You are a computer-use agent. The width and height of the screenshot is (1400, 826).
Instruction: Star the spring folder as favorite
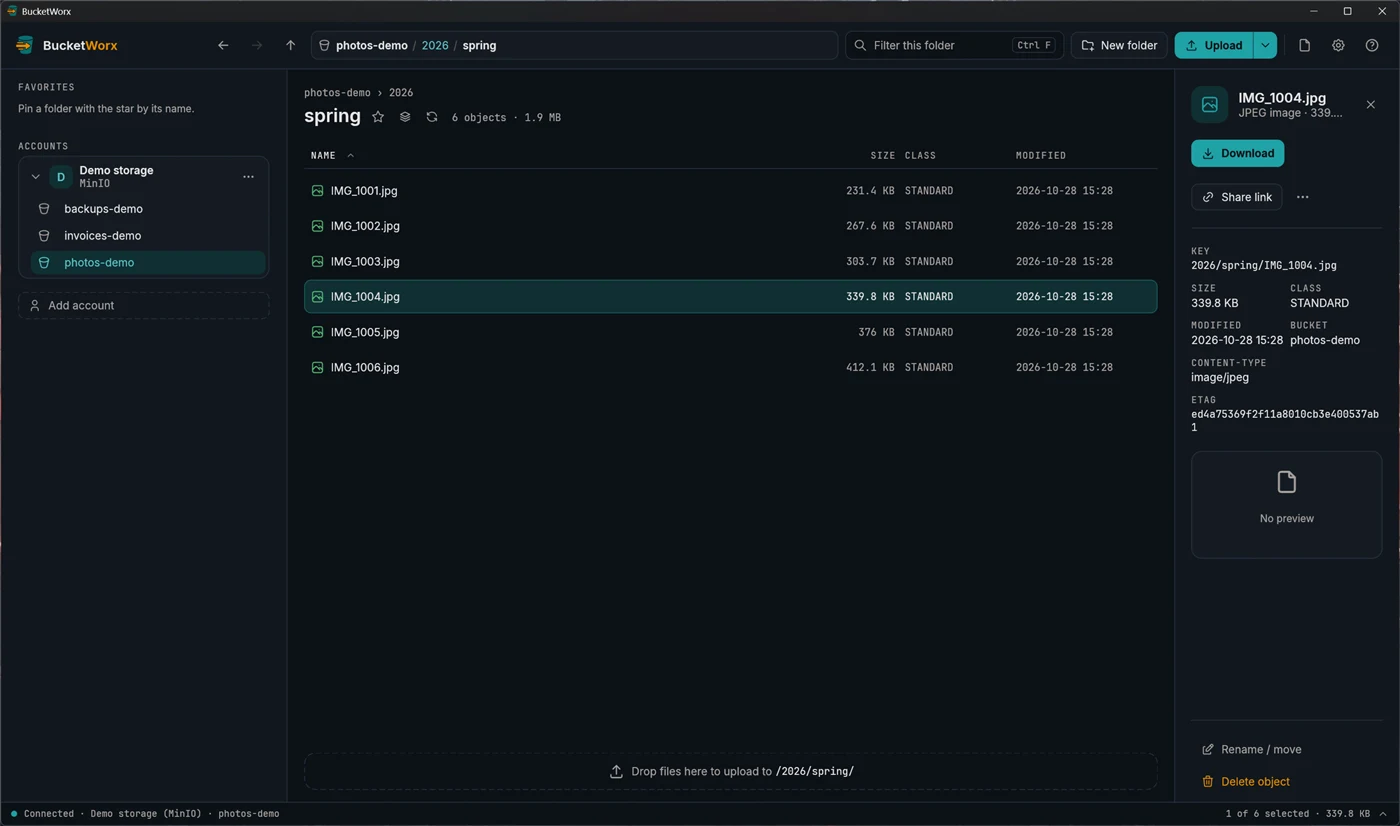pyautogui.click(x=378, y=117)
